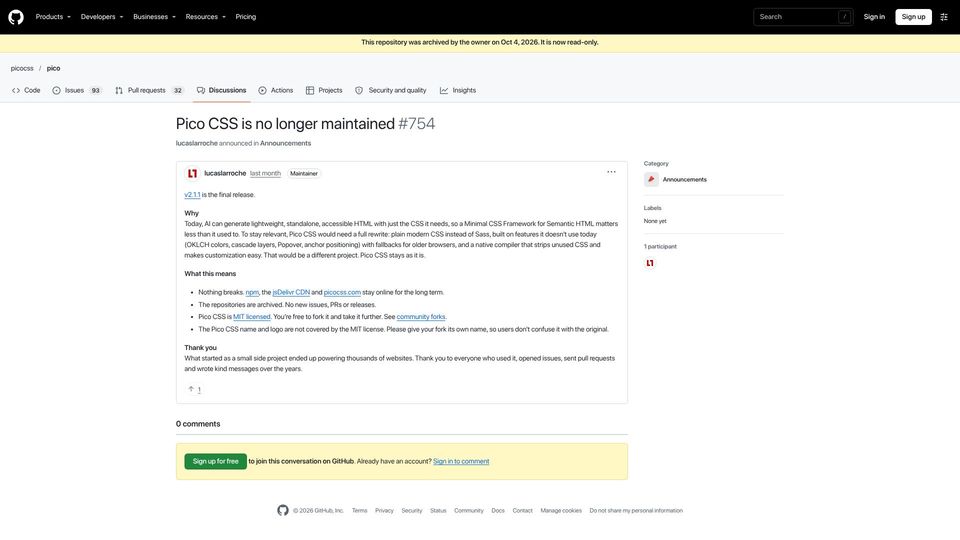Click the '1 participant' sidebar label

(660, 247)
